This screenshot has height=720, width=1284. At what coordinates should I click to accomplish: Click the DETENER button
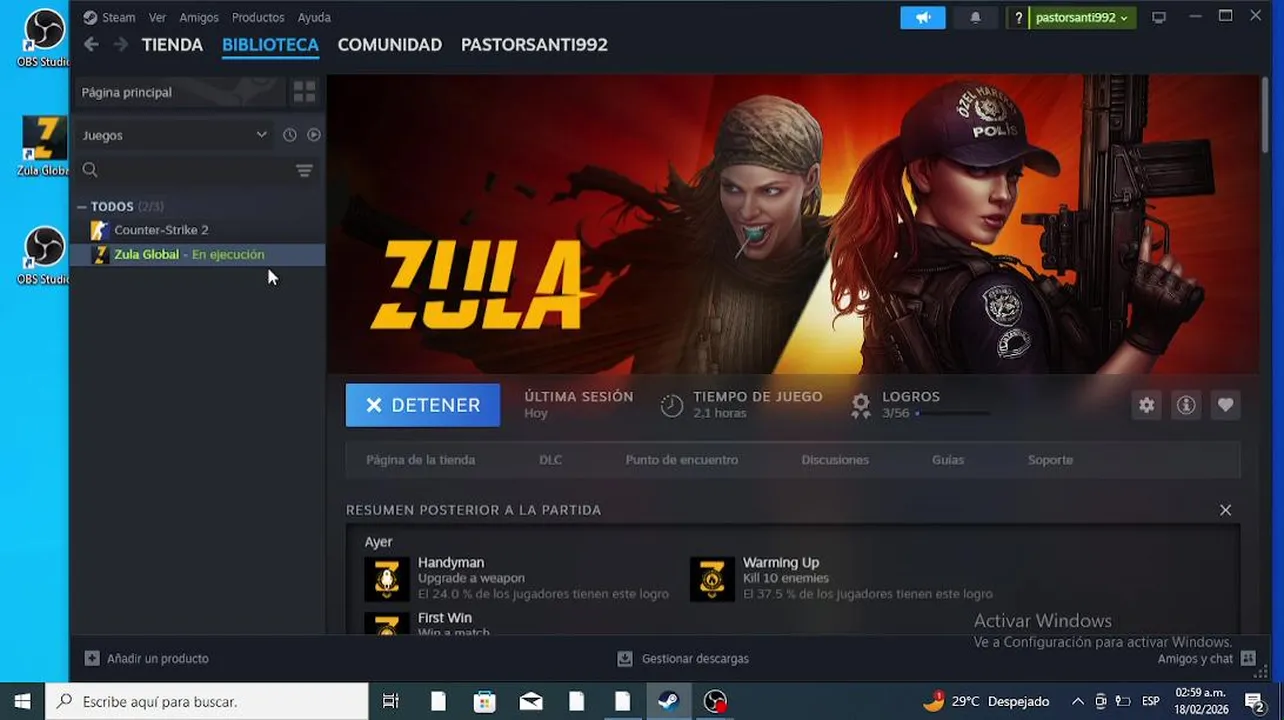[423, 405]
